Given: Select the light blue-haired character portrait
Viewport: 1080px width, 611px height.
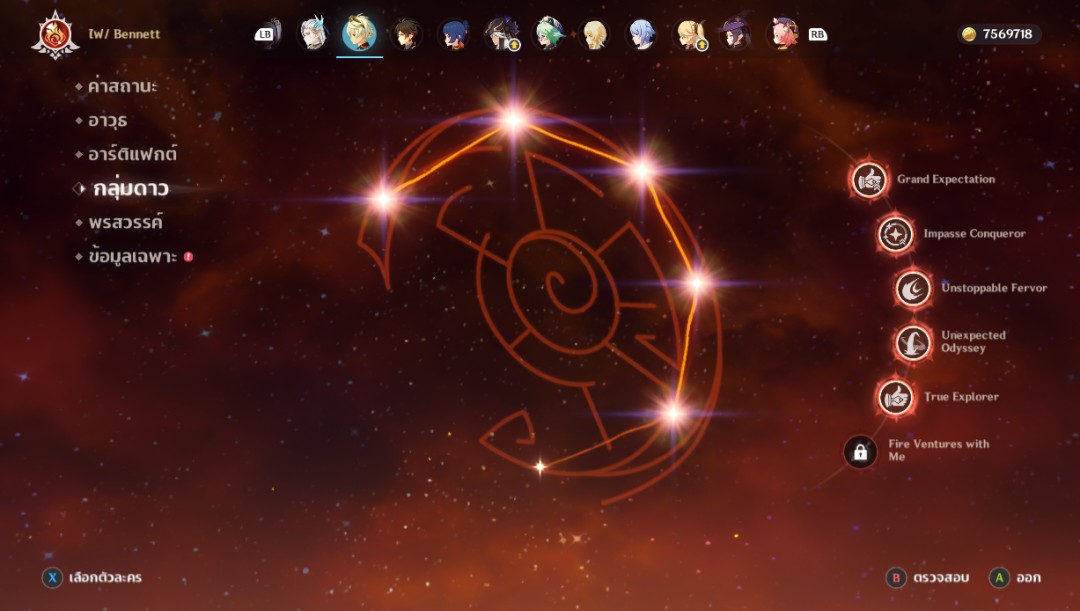Looking at the screenshot, I should coord(641,34).
